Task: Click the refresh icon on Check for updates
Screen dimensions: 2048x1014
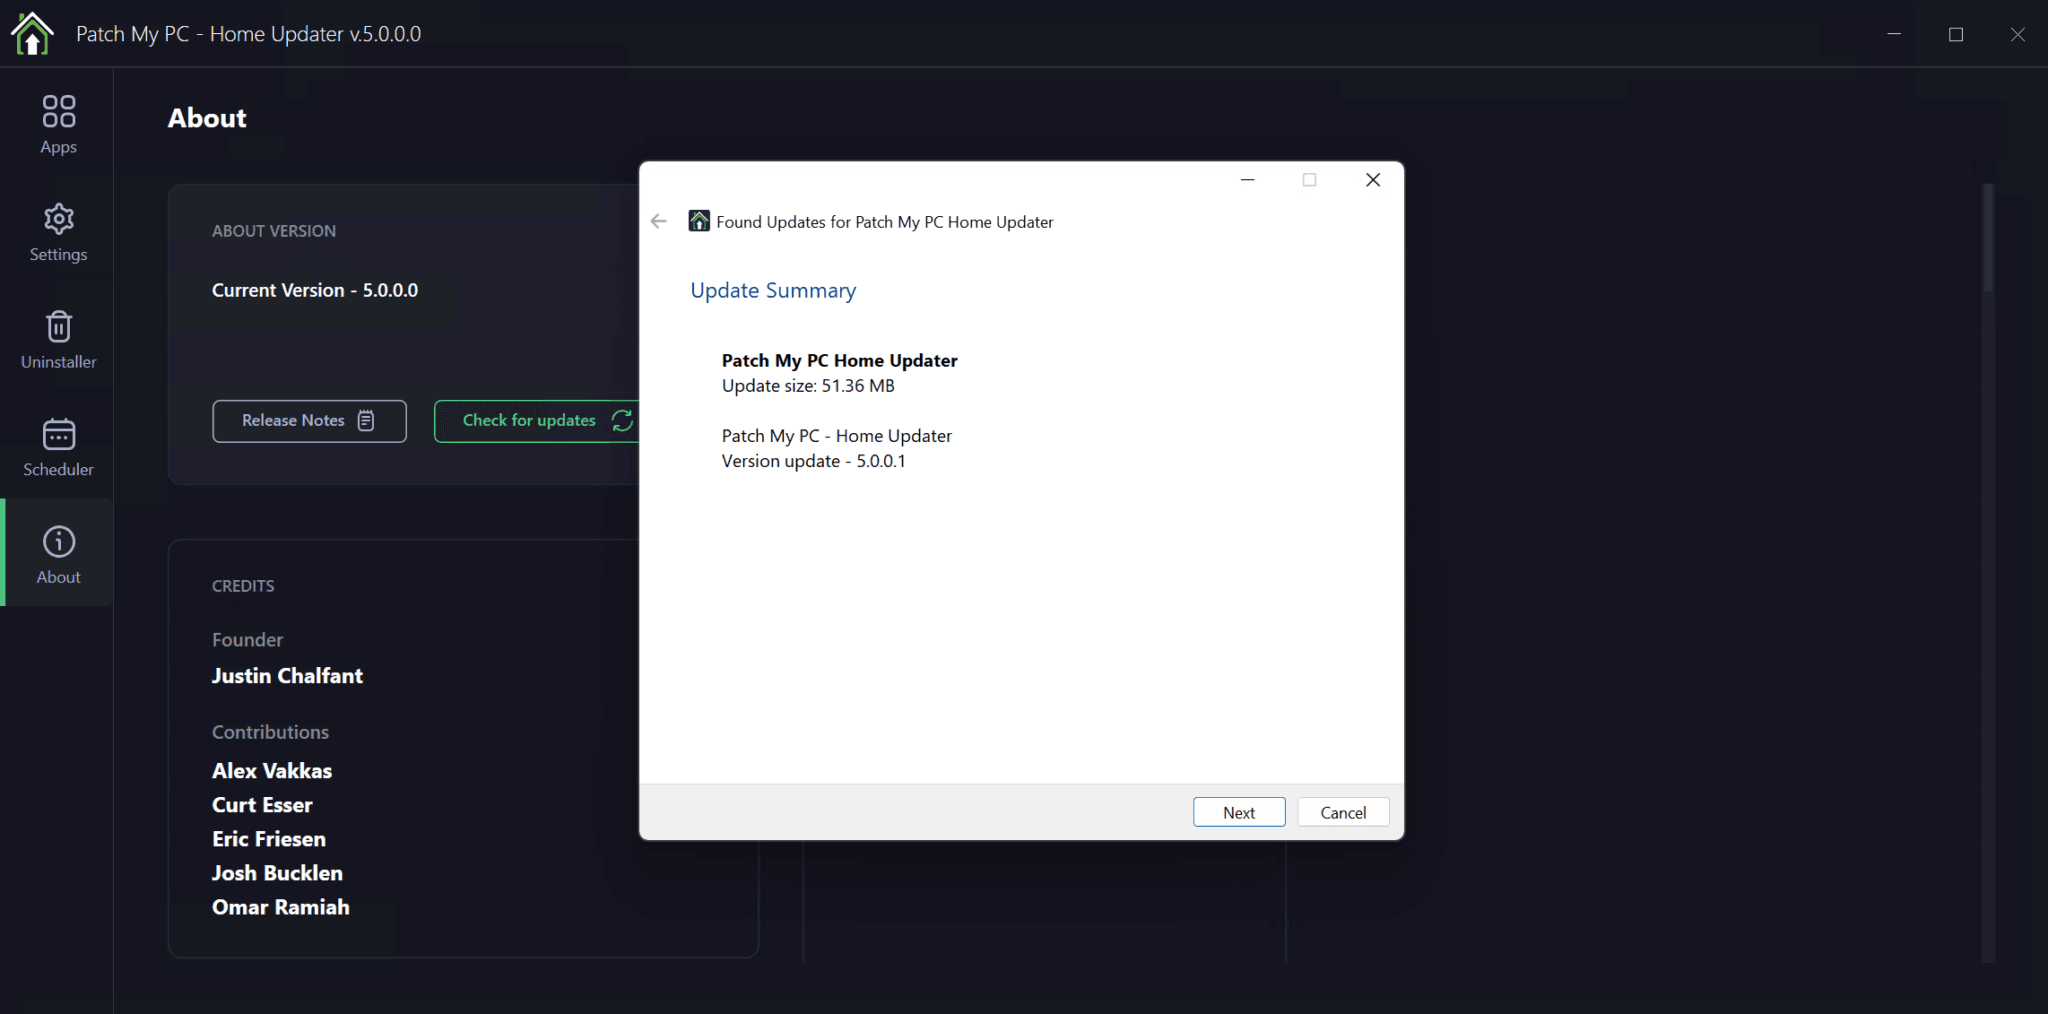Action: (621, 420)
